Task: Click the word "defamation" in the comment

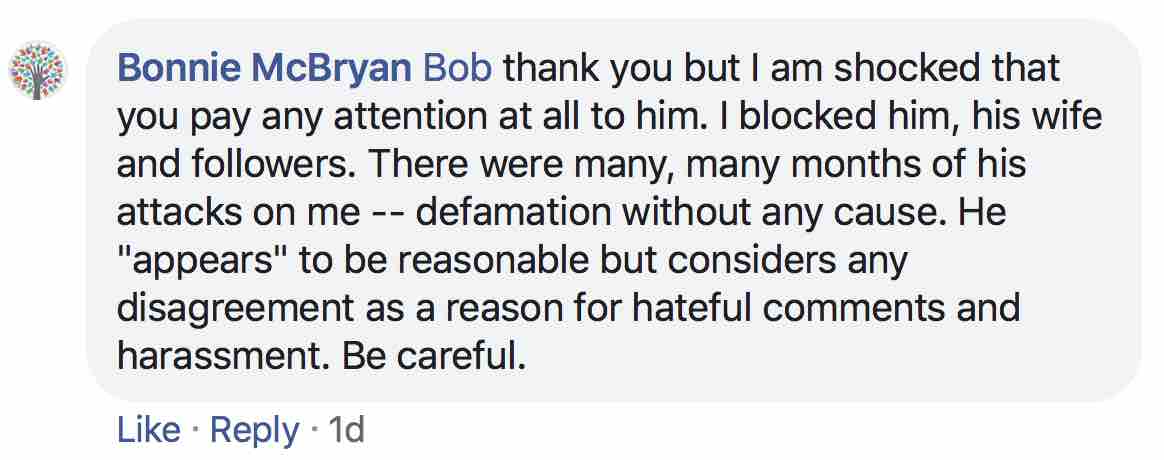Action: (x=511, y=214)
